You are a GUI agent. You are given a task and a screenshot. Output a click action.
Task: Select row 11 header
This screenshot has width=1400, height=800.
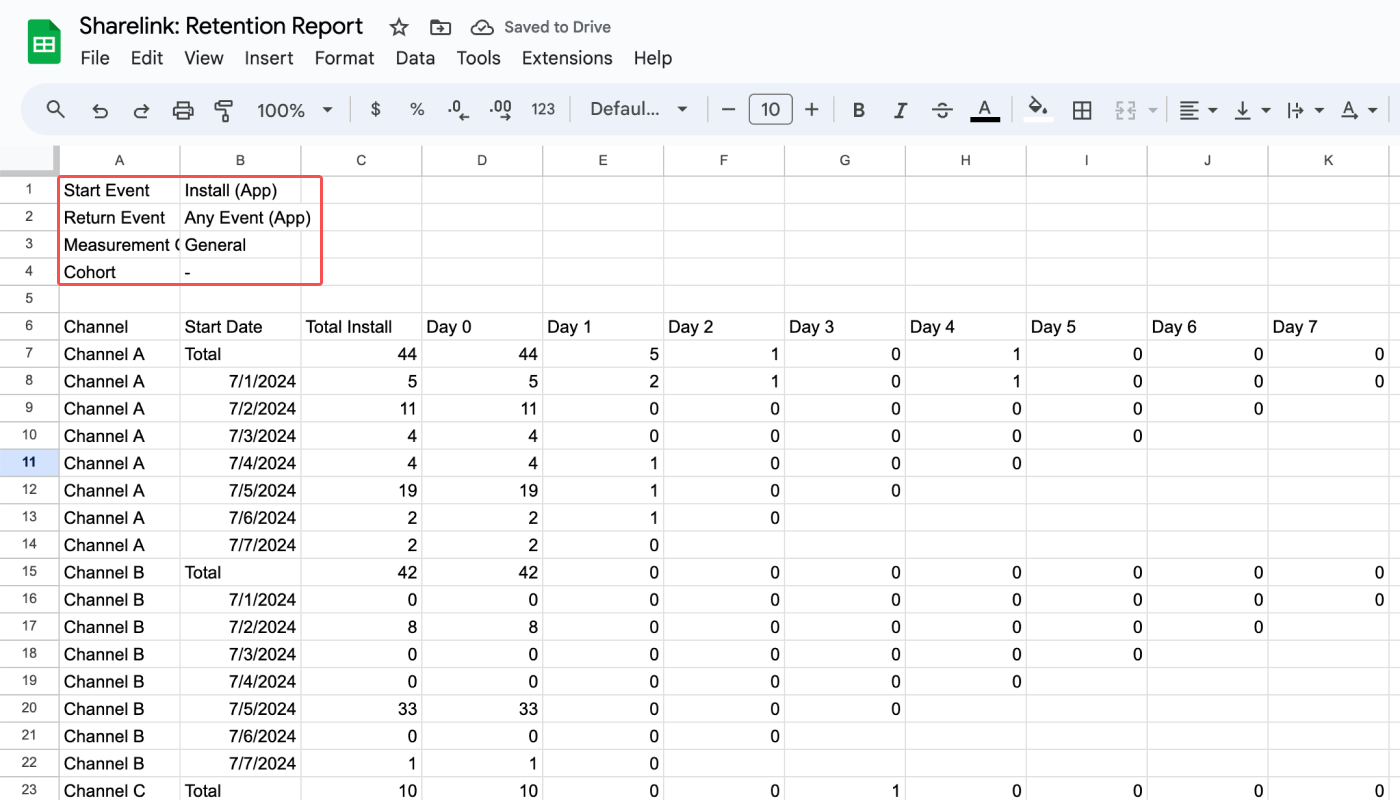[x=29, y=463]
